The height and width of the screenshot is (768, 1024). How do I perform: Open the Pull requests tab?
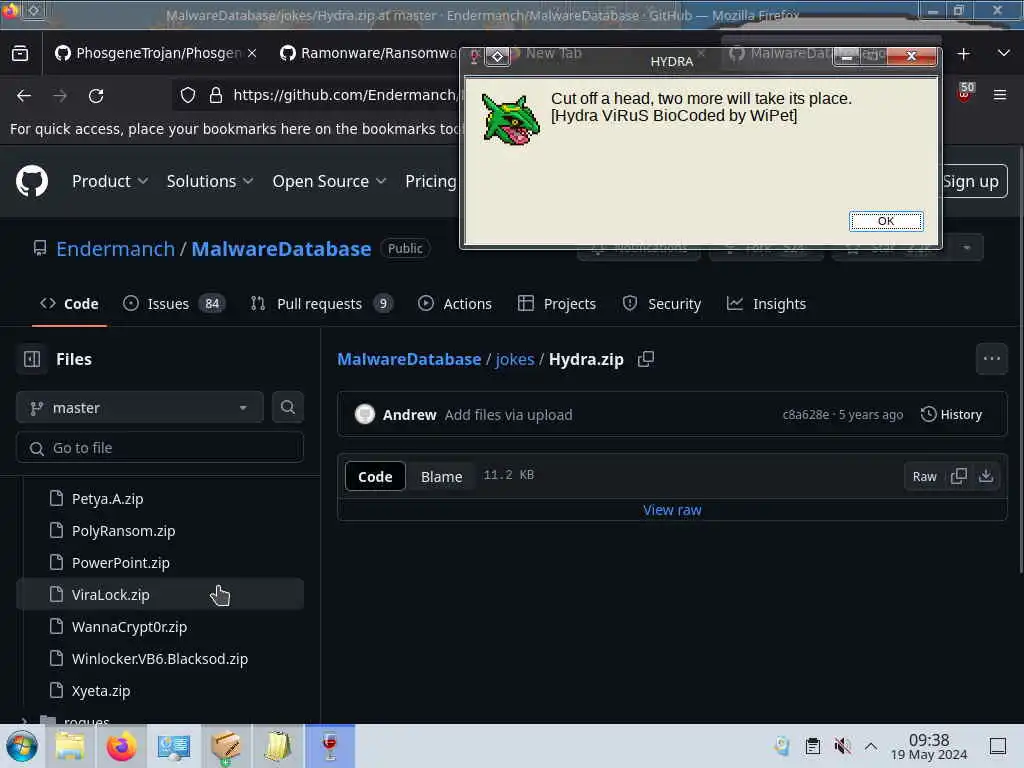(x=321, y=304)
